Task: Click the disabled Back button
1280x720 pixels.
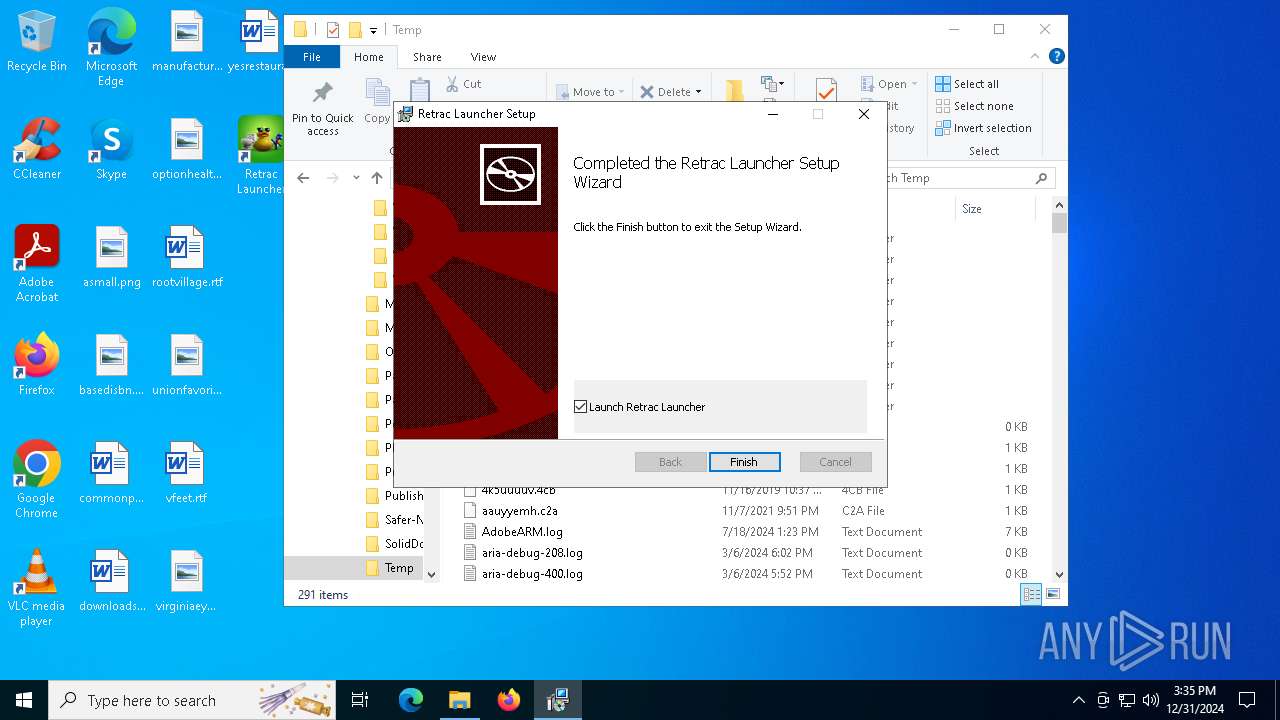Action: [x=670, y=462]
